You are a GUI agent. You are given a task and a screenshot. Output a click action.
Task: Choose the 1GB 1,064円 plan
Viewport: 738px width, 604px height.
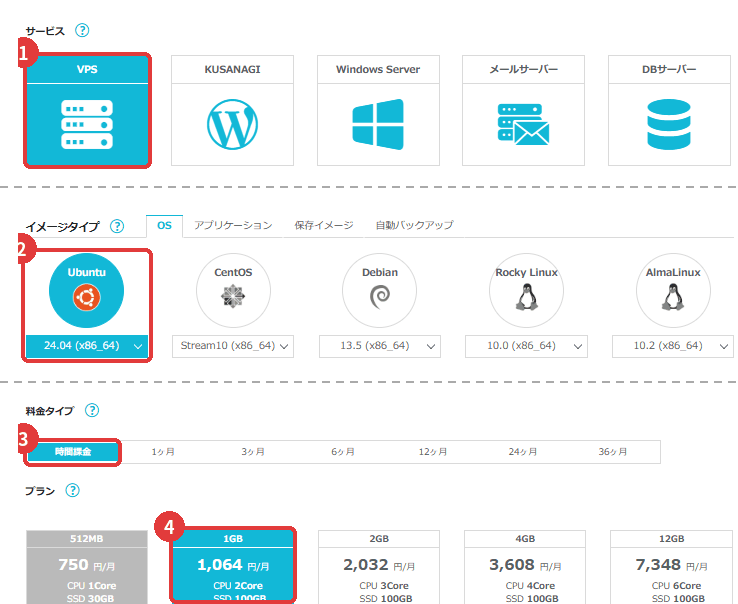coord(233,566)
